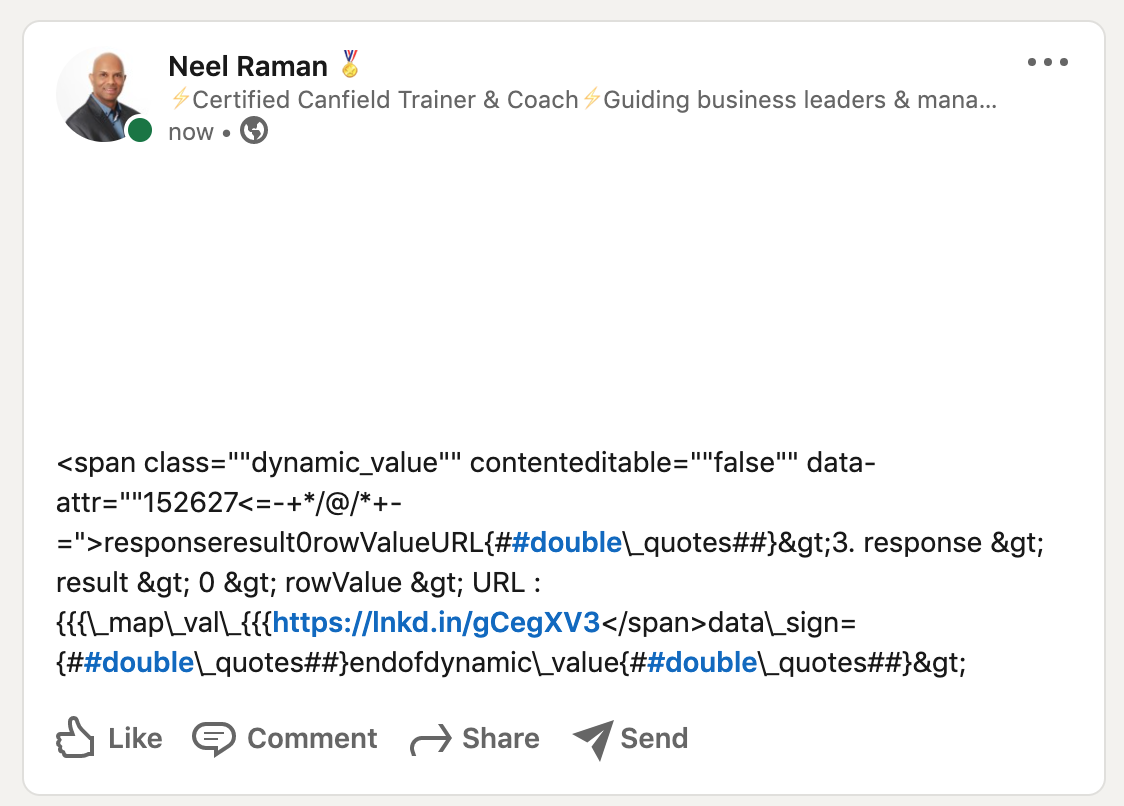
Task: Click the Like button label
Action: tap(135, 739)
